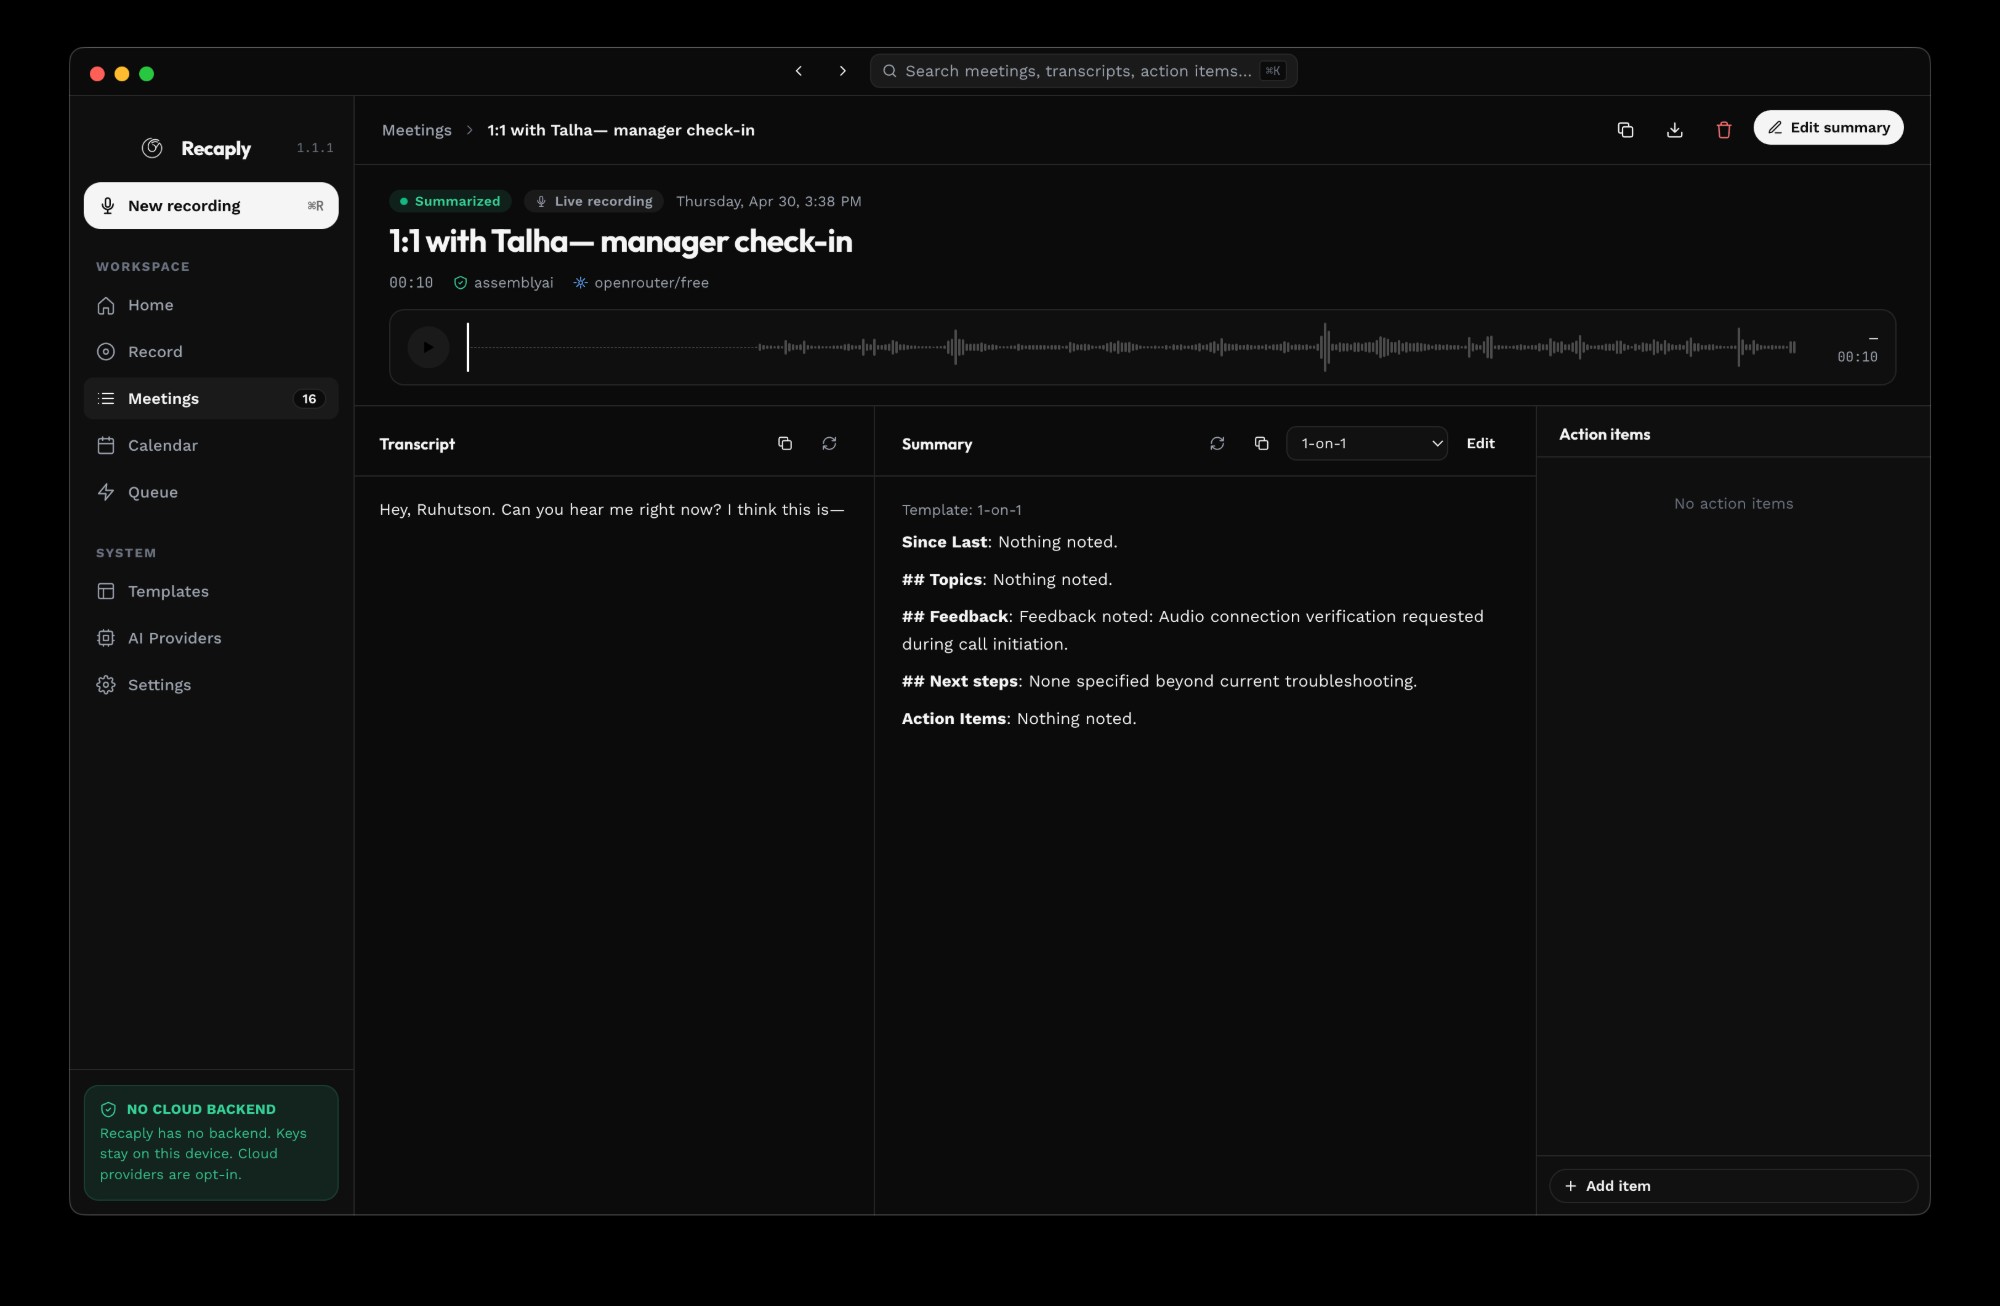Image resolution: width=2000 pixels, height=1306 pixels.
Task: Open the Calendar page
Action: (x=211, y=445)
